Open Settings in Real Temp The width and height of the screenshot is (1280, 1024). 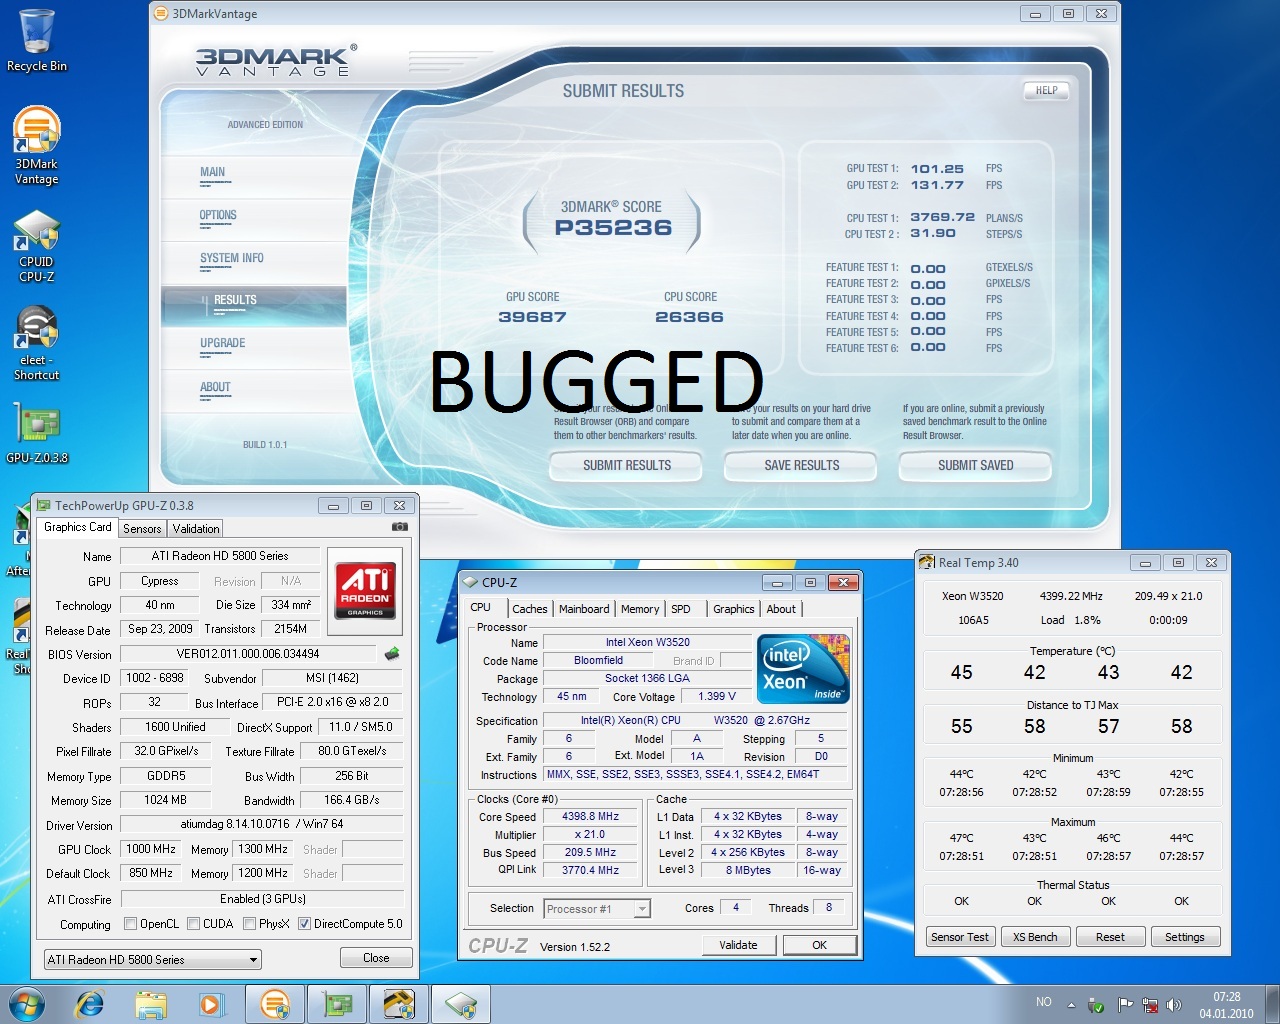tap(1185, 937)
